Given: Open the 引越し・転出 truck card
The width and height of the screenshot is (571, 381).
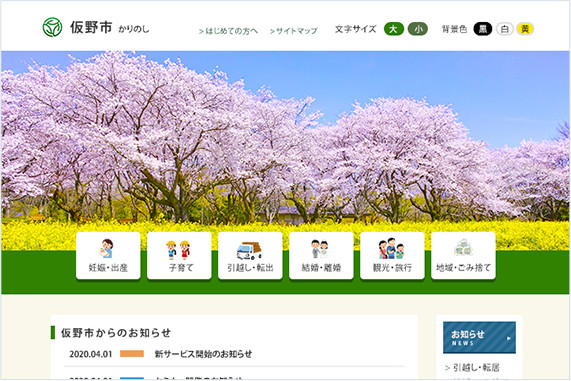Looking at the screenshot, I should [250, 255].
